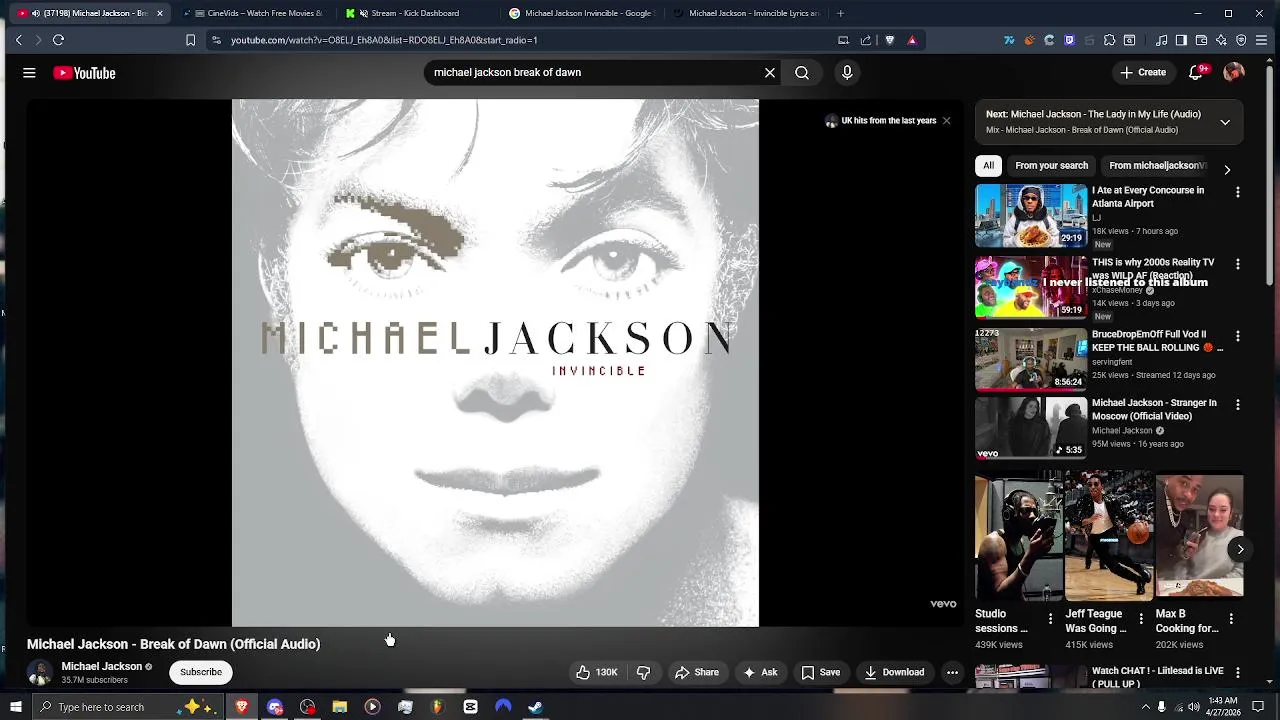Image resolution: width=1280 pixels, height=720 pixels.
Task: Click the Windows taskbar search box
Action: point(126,707)
